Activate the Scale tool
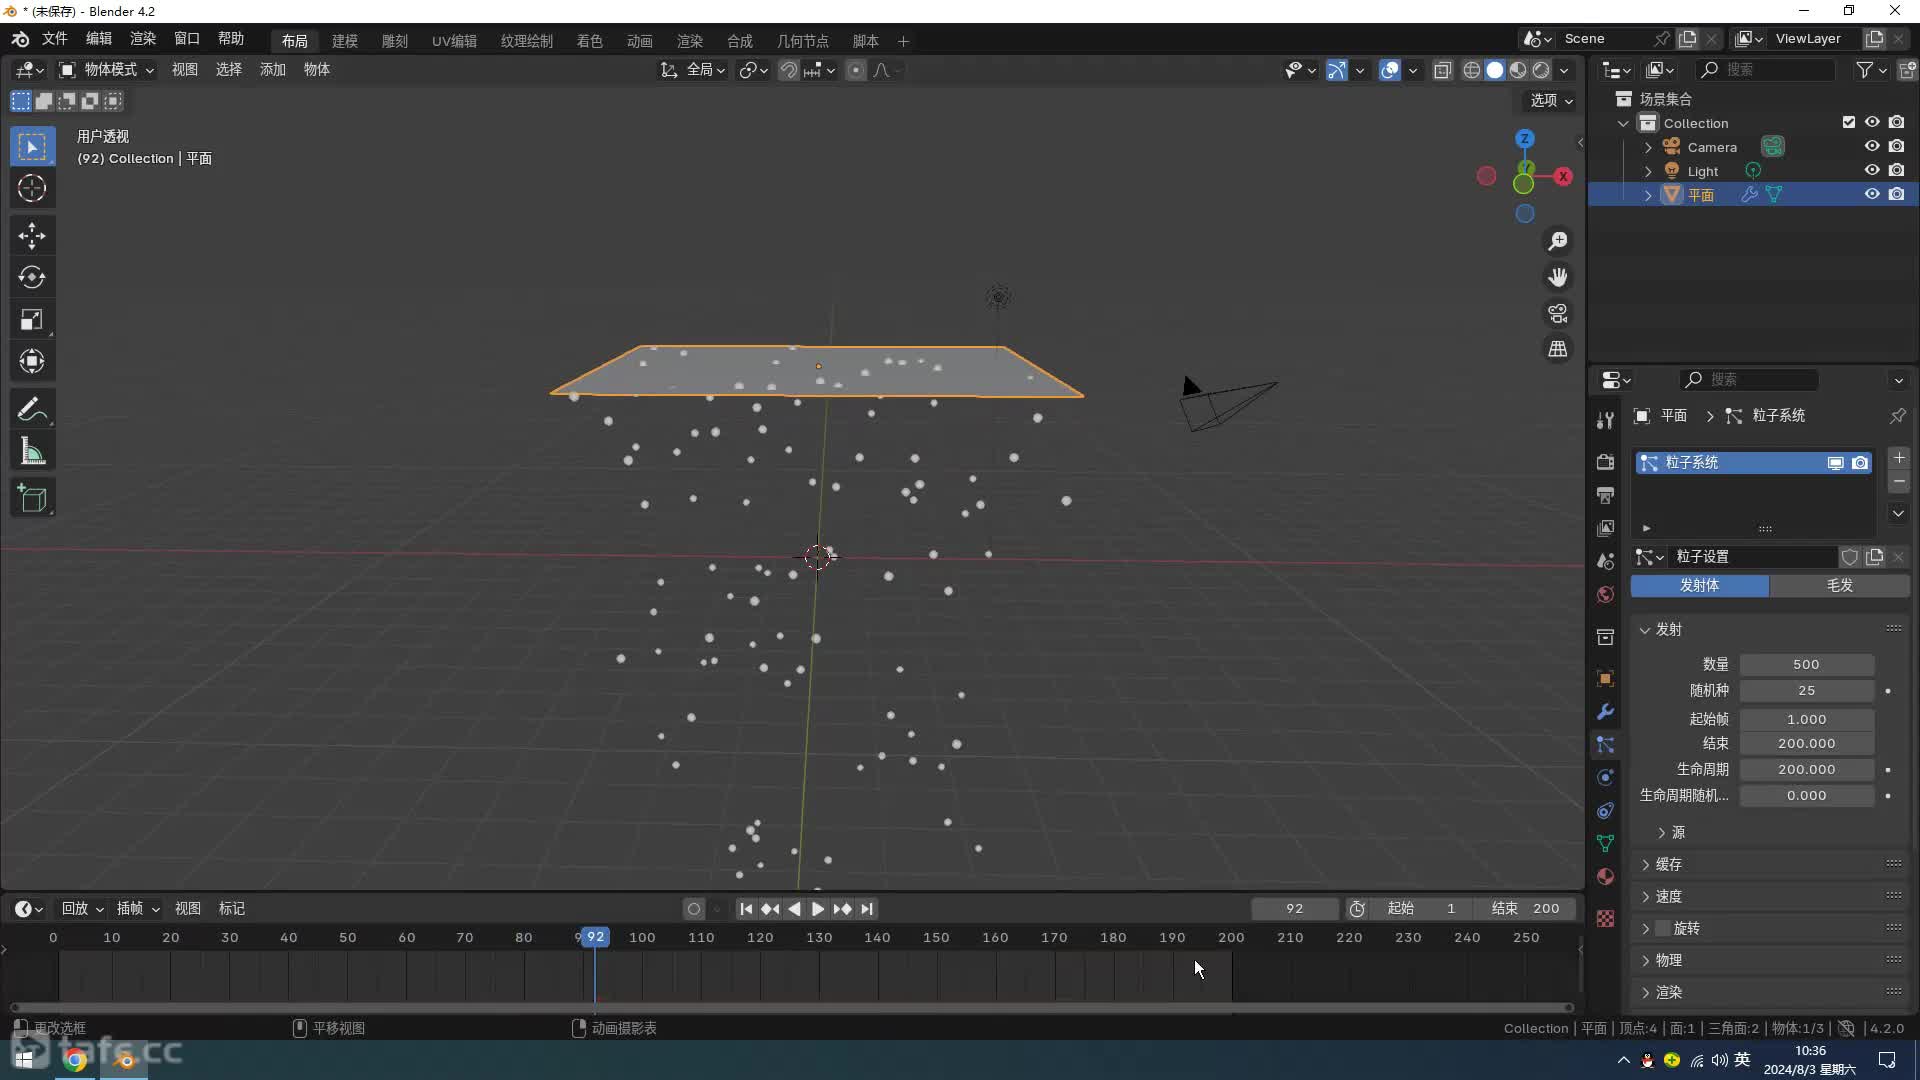The width and height of the screenshot is (1920, 1080). pyautogui.click(x=32, y=320)
